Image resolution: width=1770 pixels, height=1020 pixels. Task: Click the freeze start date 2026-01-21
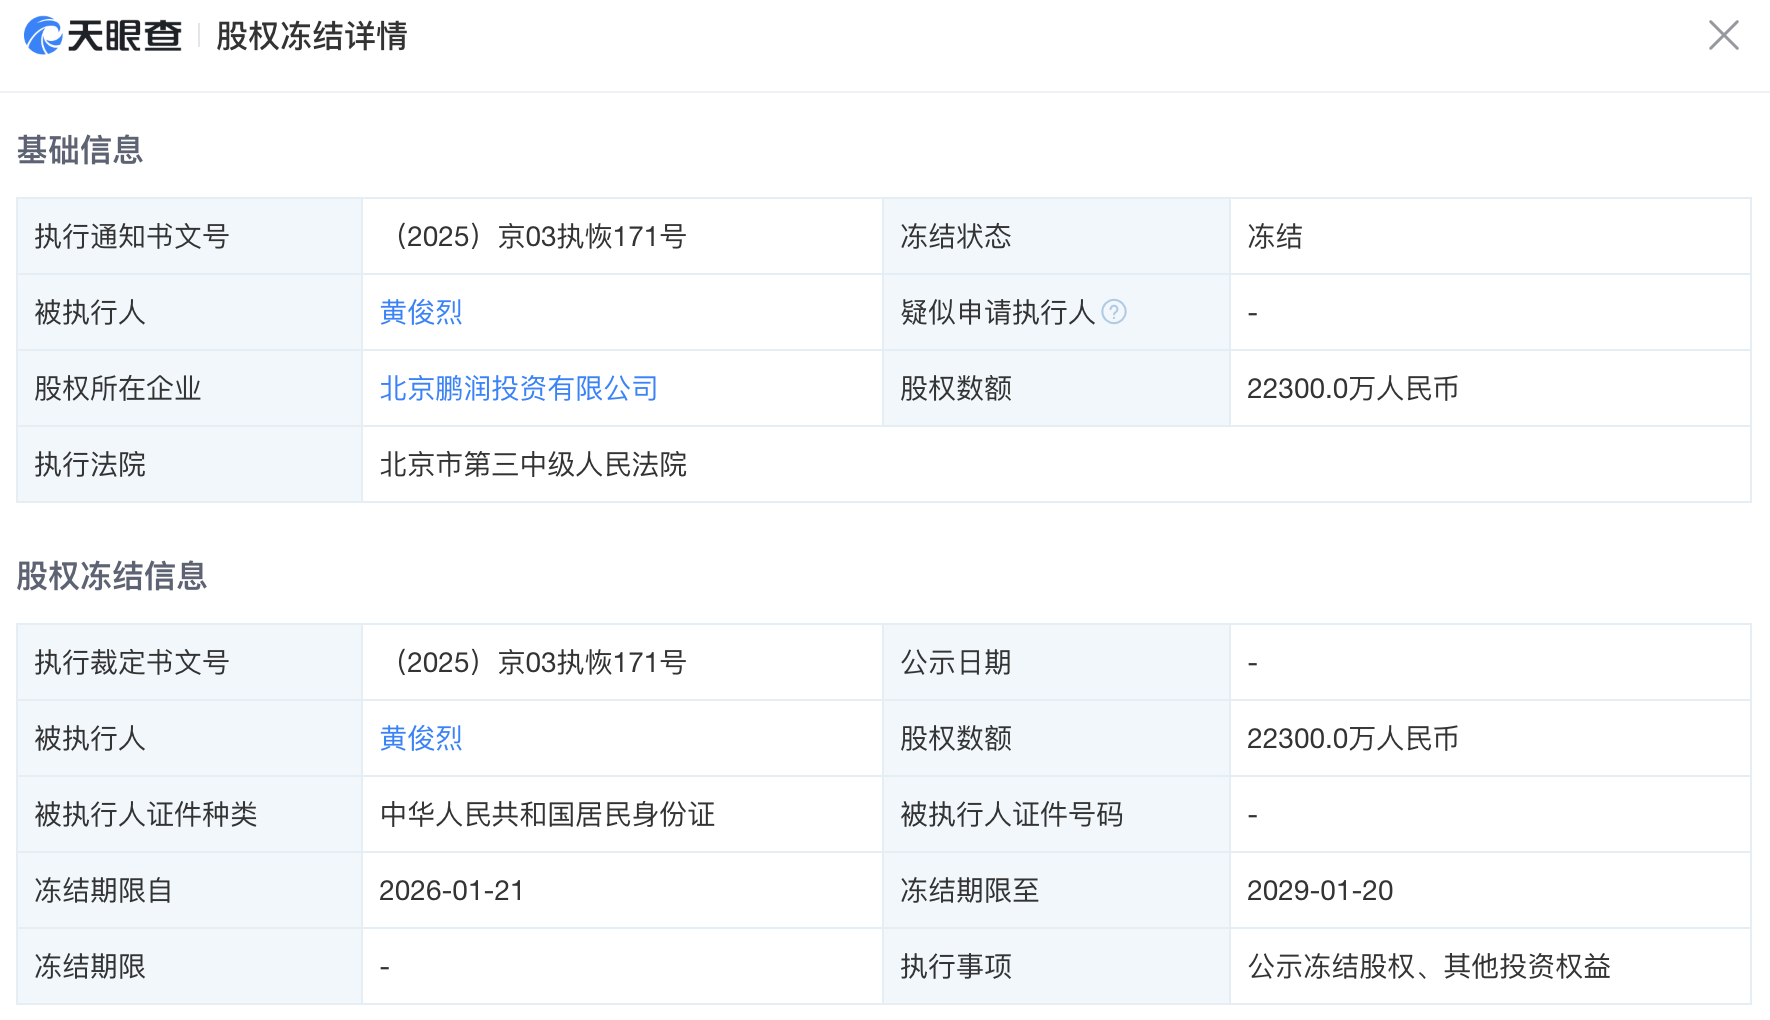451,890
